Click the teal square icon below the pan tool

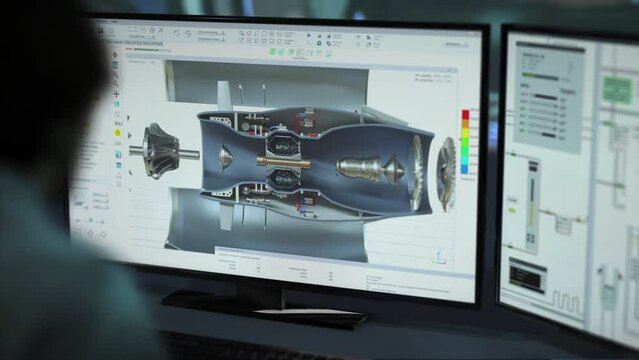point(117,104)
